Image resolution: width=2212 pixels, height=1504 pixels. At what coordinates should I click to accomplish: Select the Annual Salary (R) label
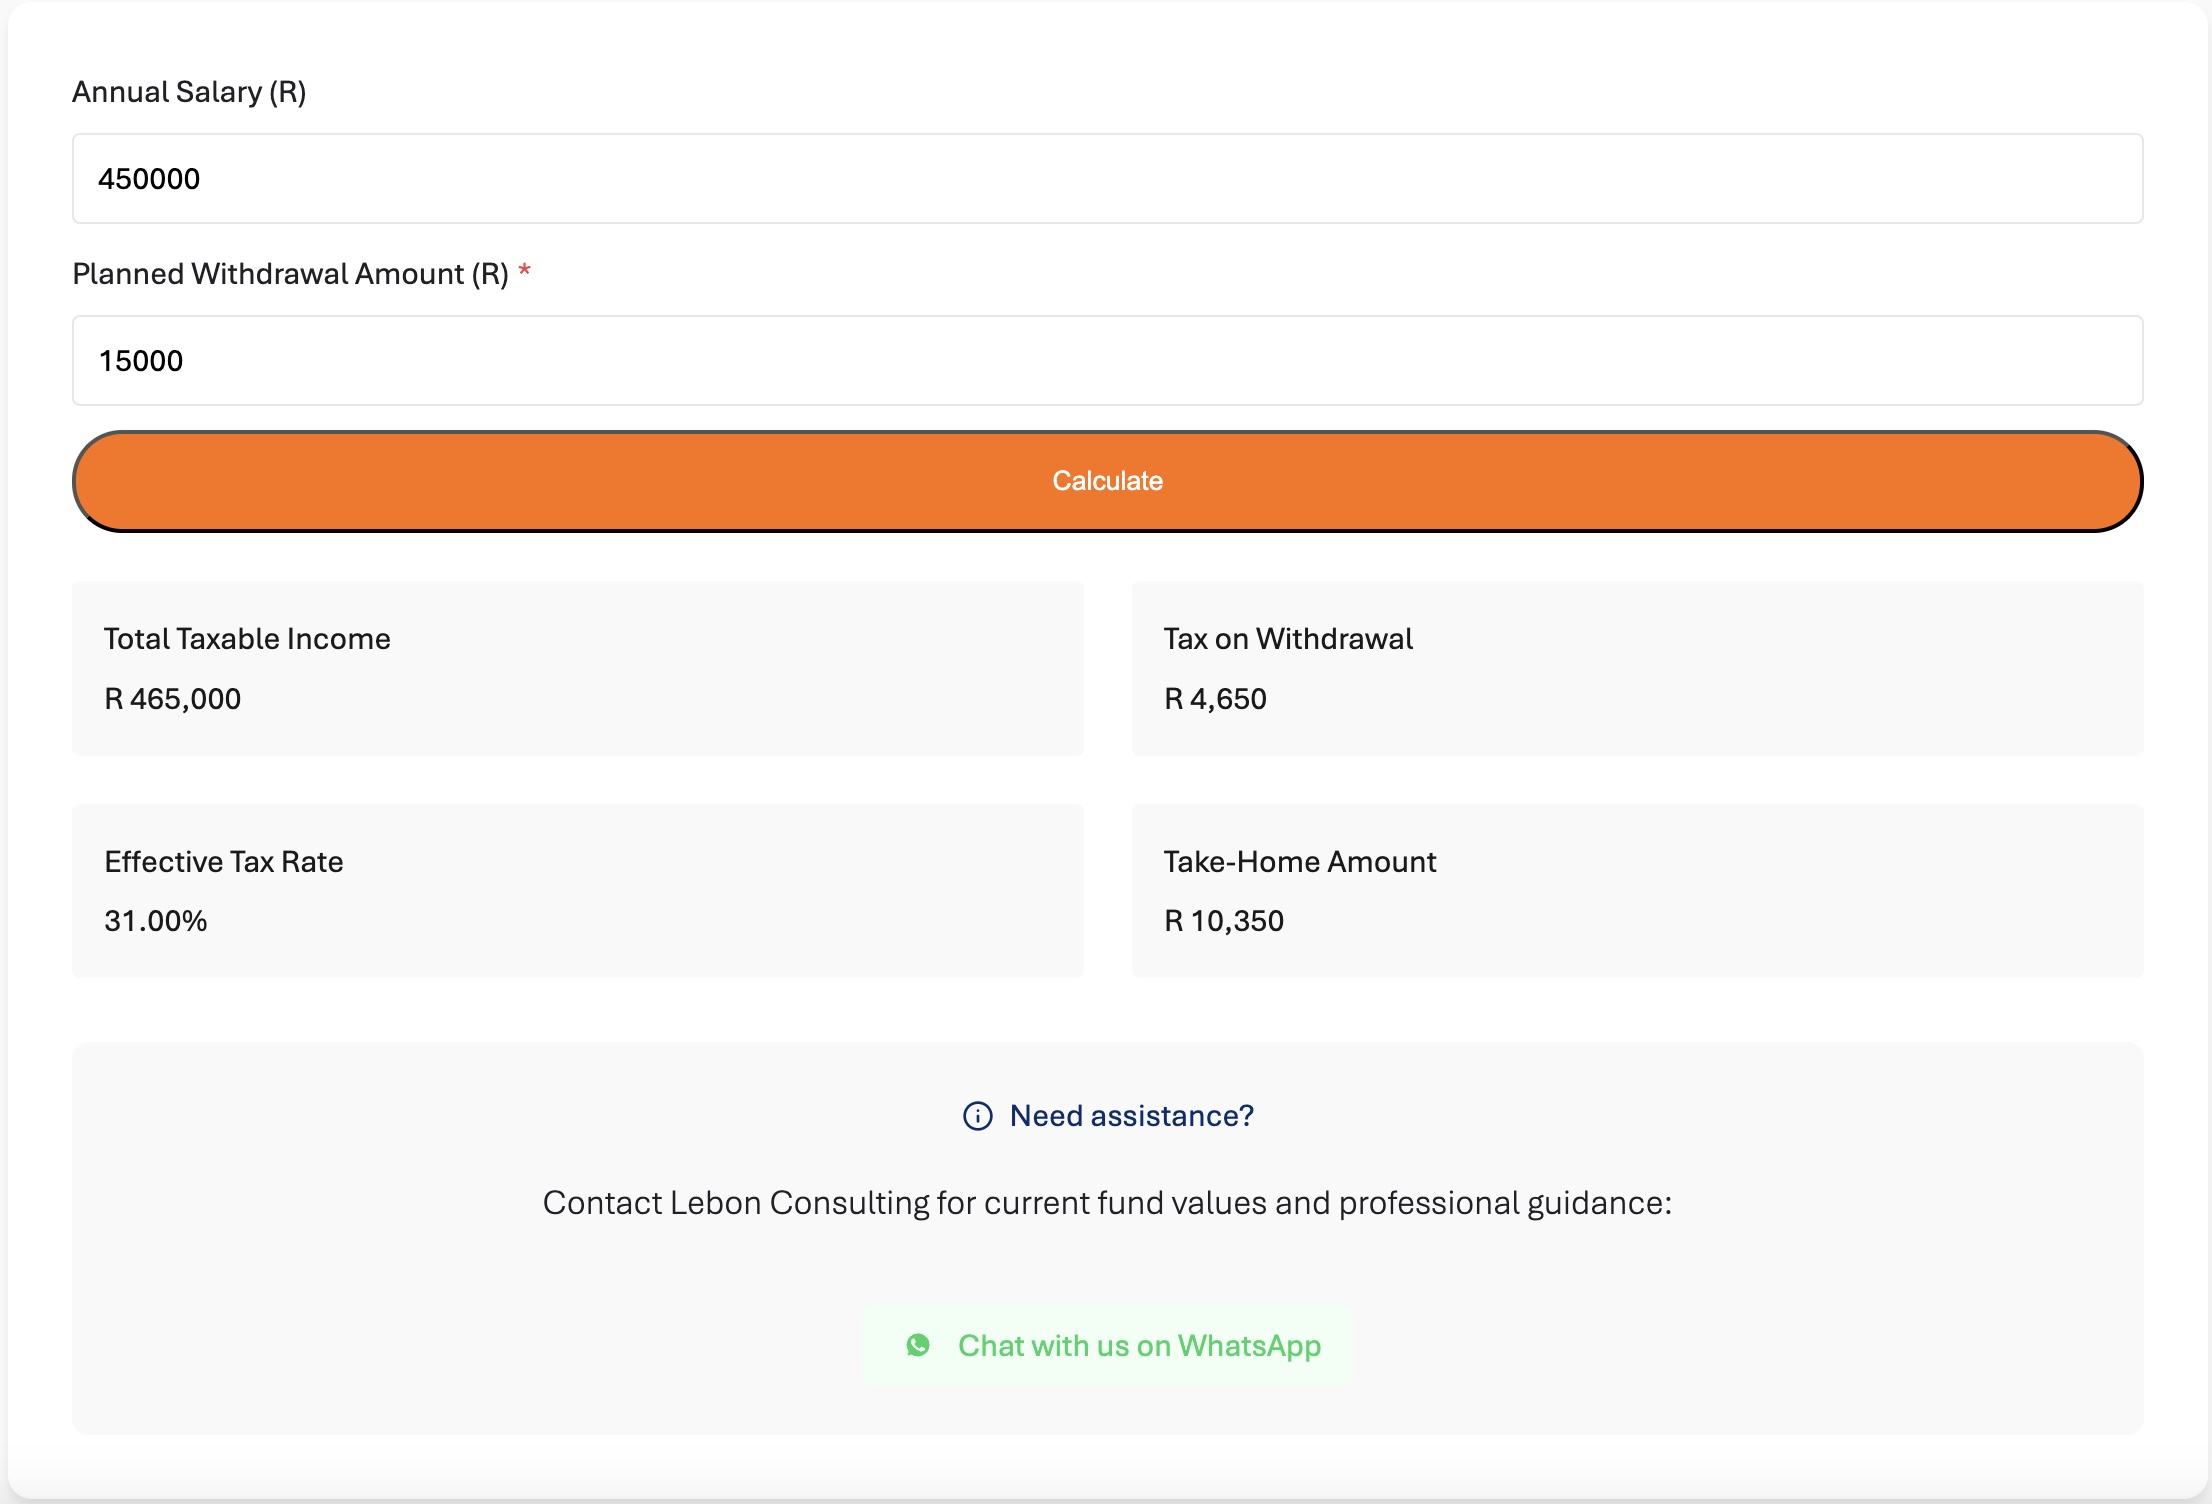tap(189, 92)
